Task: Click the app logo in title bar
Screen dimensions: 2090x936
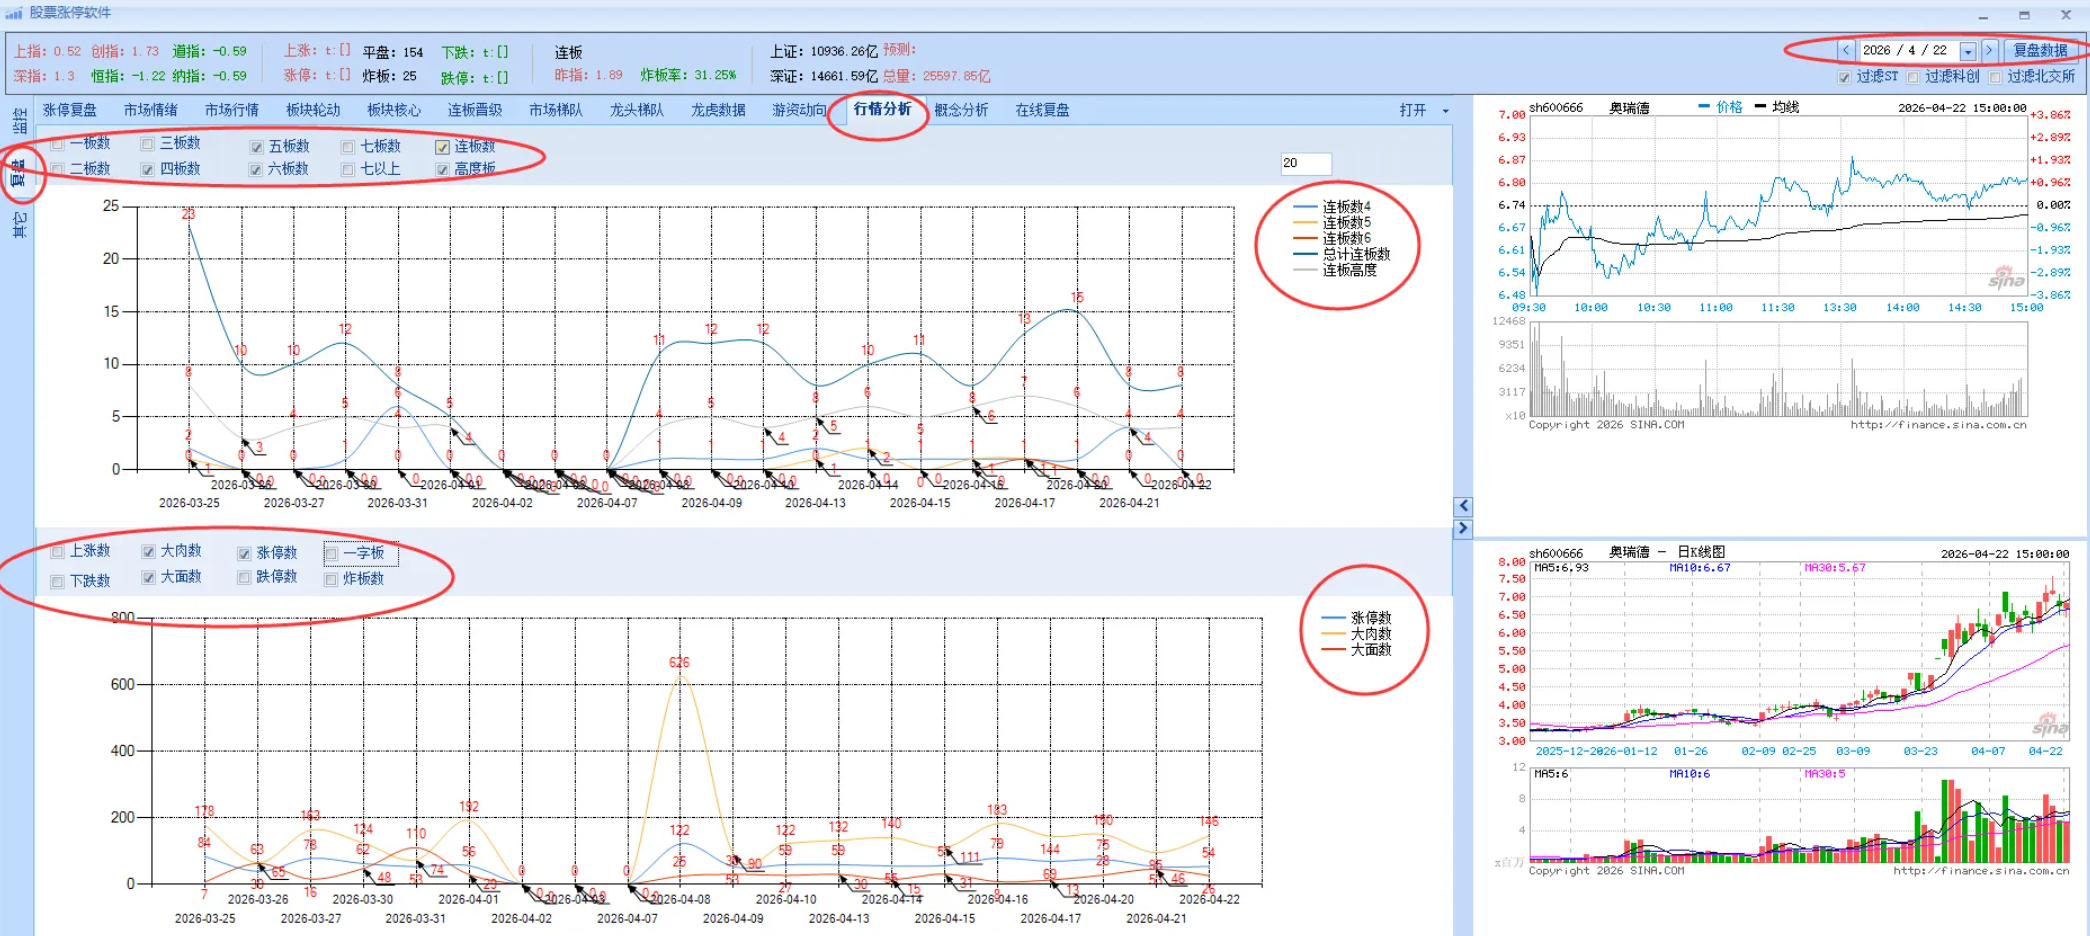Action: (14, 13)
